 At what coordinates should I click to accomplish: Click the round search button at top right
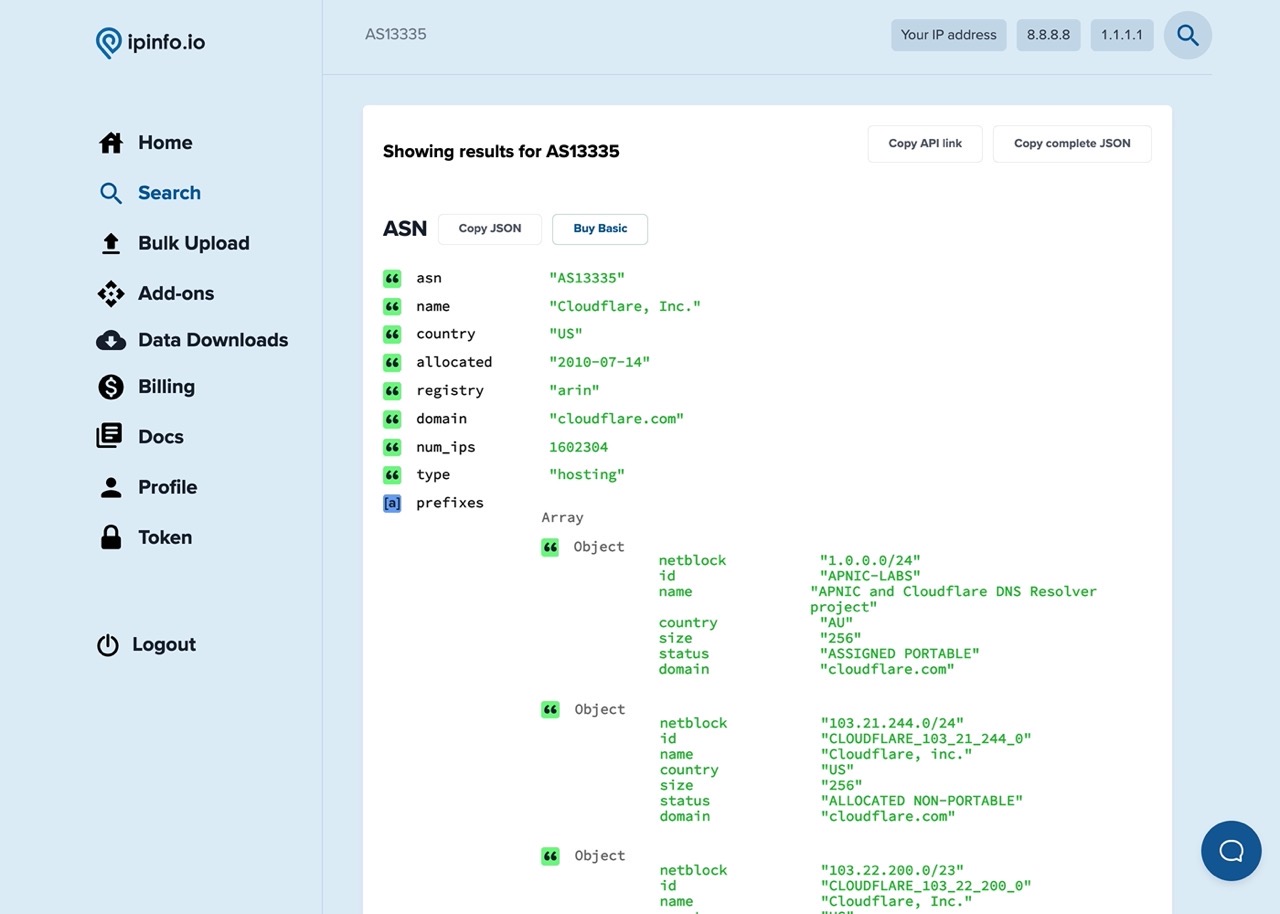pyautogui.click(x=1188, y=35)
